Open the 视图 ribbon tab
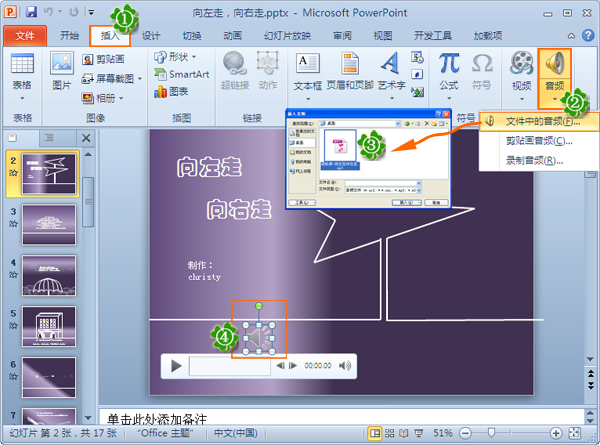 point(383,36)
